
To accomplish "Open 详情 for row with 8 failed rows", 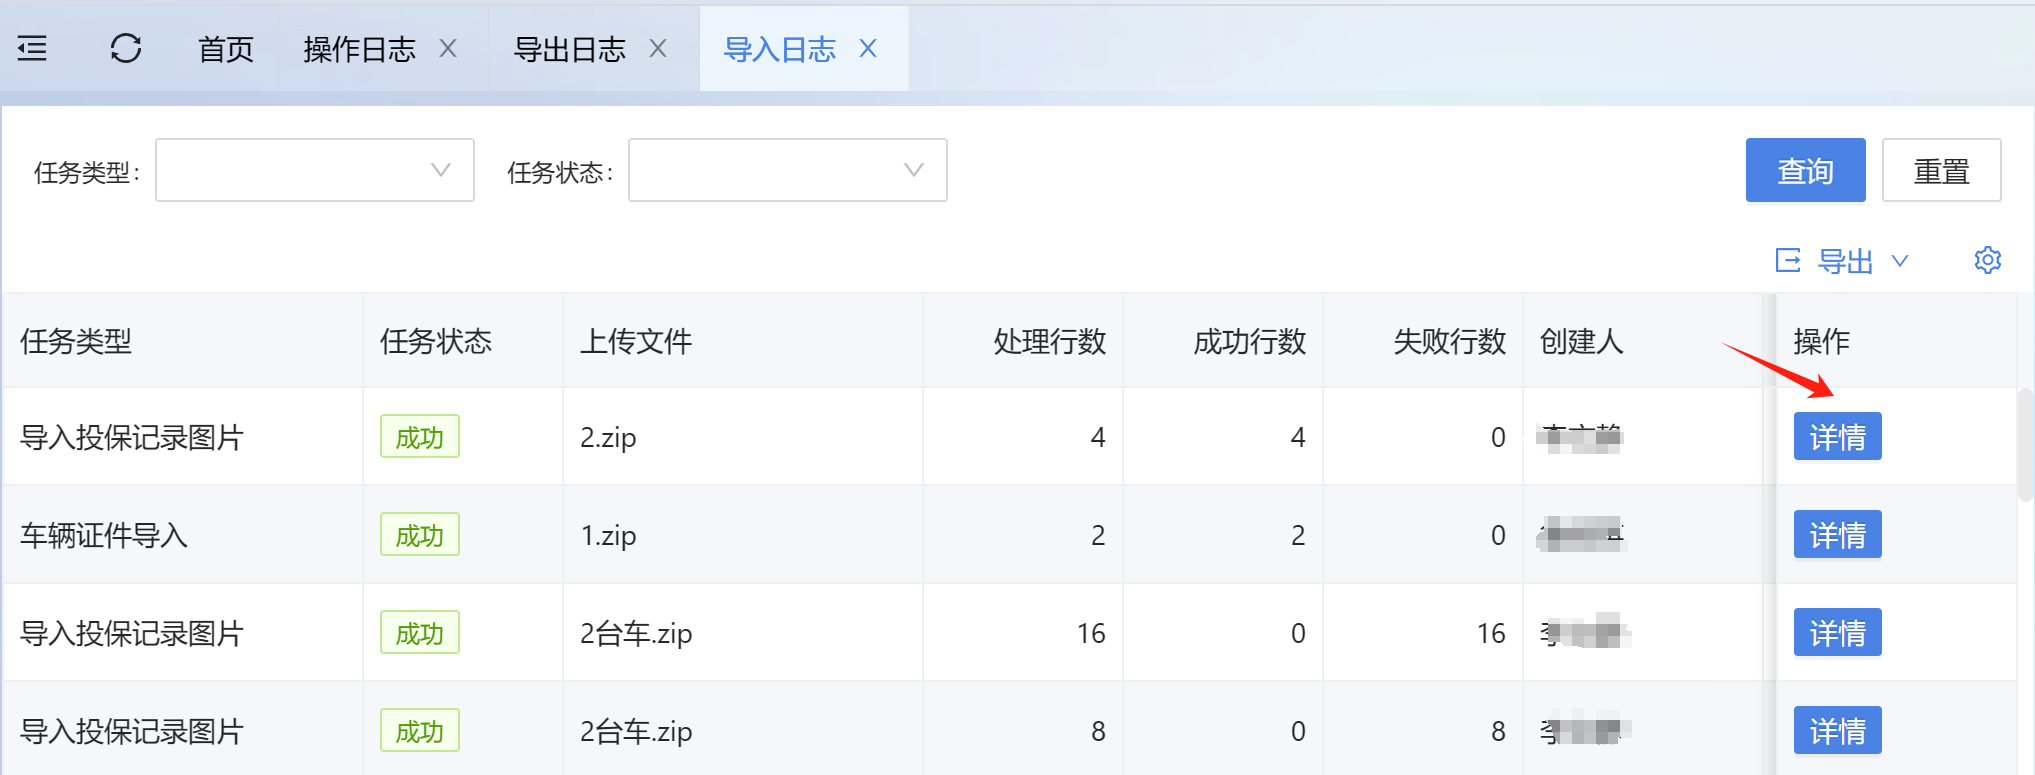I will 1837,731.
